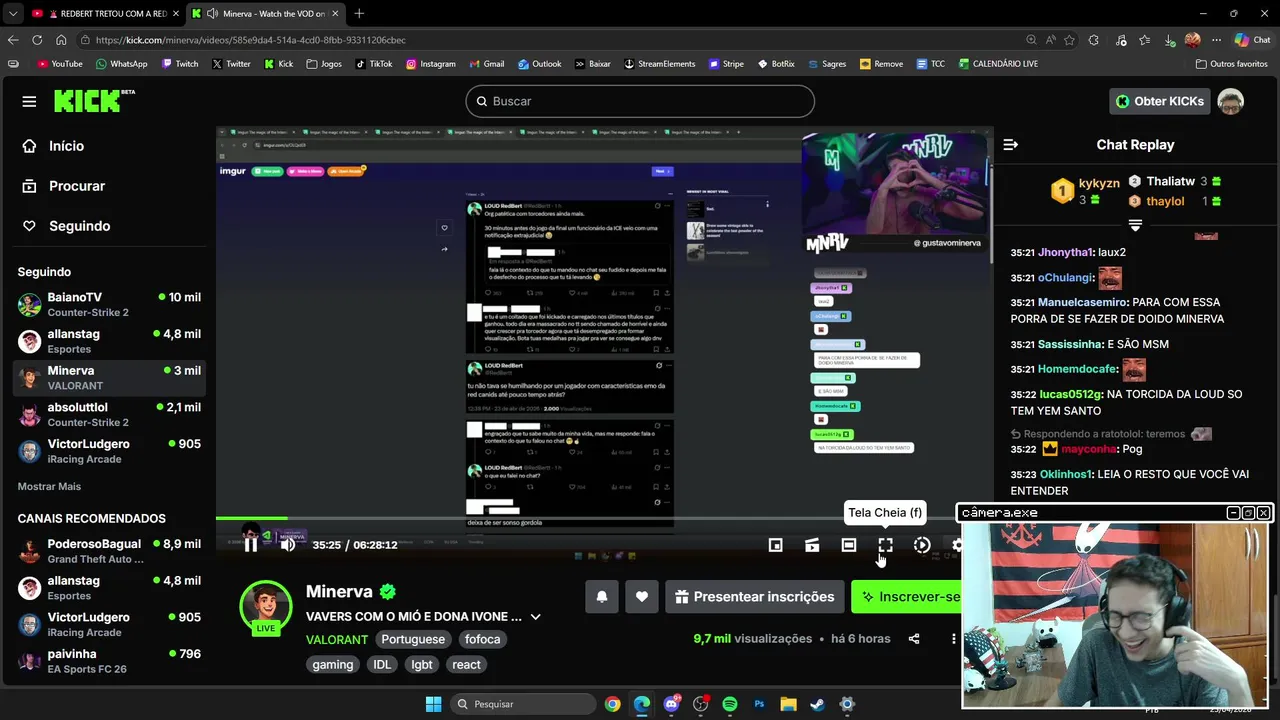Image resolution: width=1280 pixels, height=720 pixels.
Task: Follow Minerva with heart button
Action: 642,597
